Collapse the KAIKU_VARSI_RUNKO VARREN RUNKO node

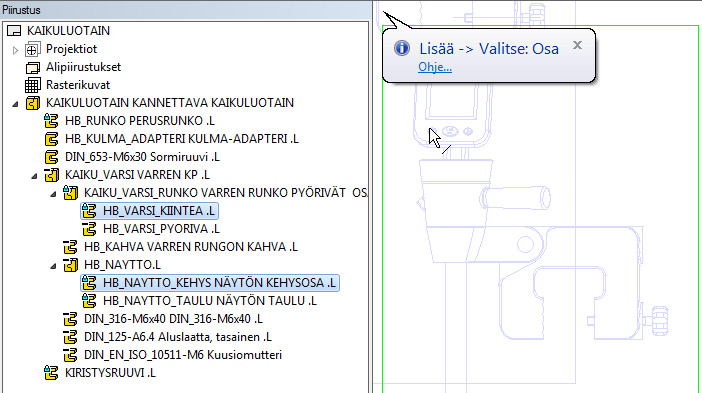(53, 194)
